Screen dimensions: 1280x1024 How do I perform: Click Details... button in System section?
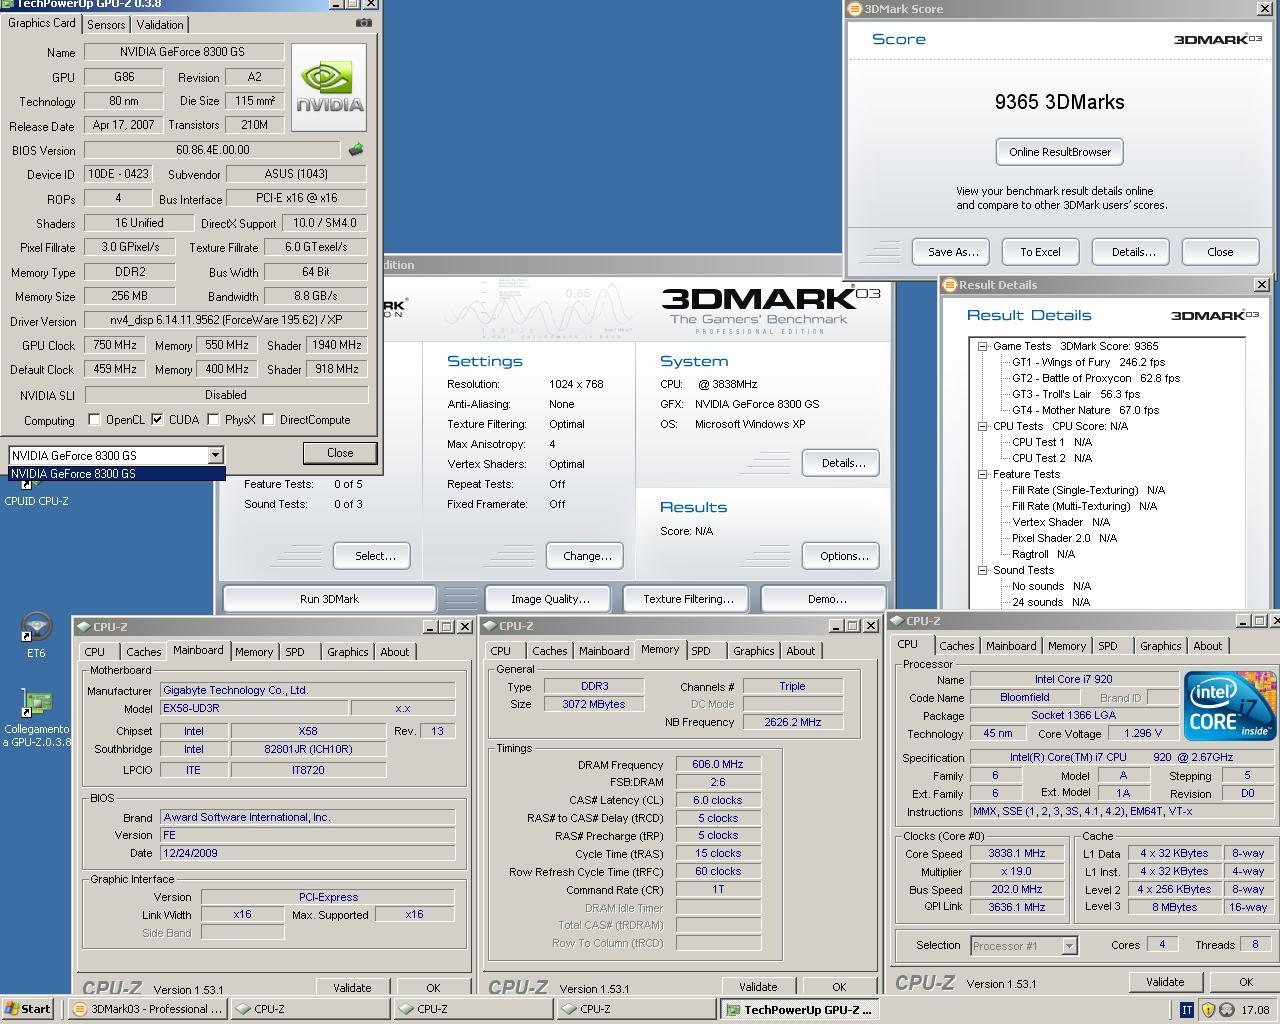pyautogui.click(x=842, y=463)
